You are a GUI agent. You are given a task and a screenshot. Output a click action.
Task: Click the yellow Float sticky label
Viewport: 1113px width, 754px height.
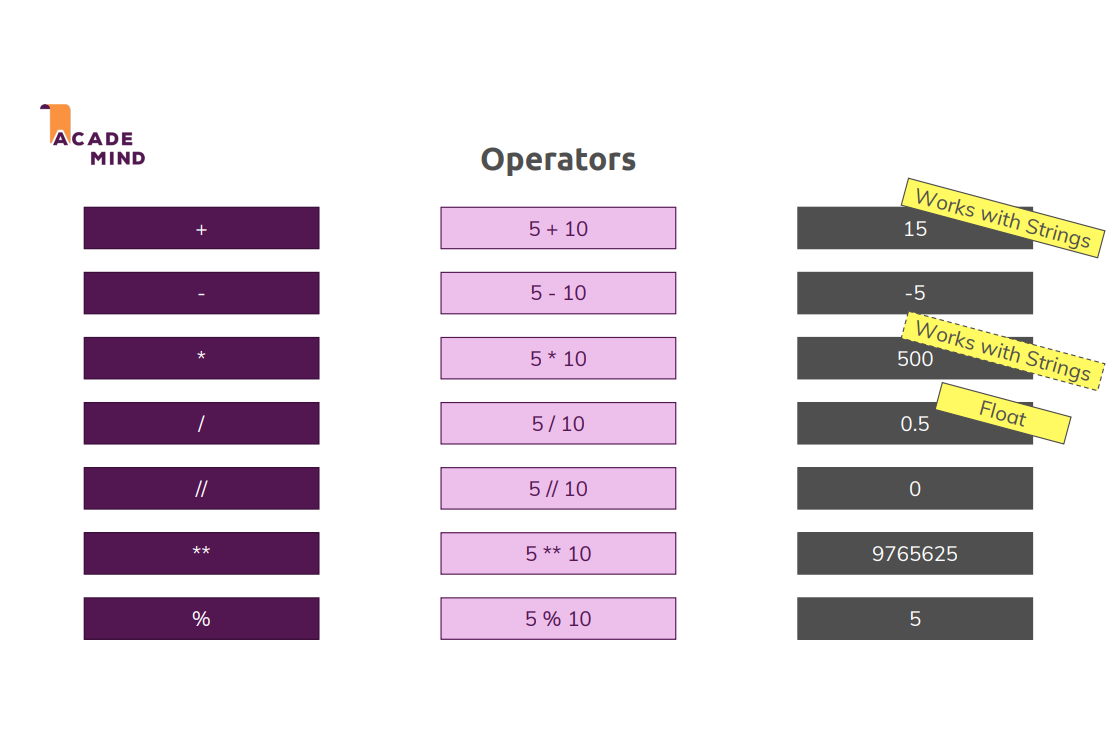[1003, 413]
